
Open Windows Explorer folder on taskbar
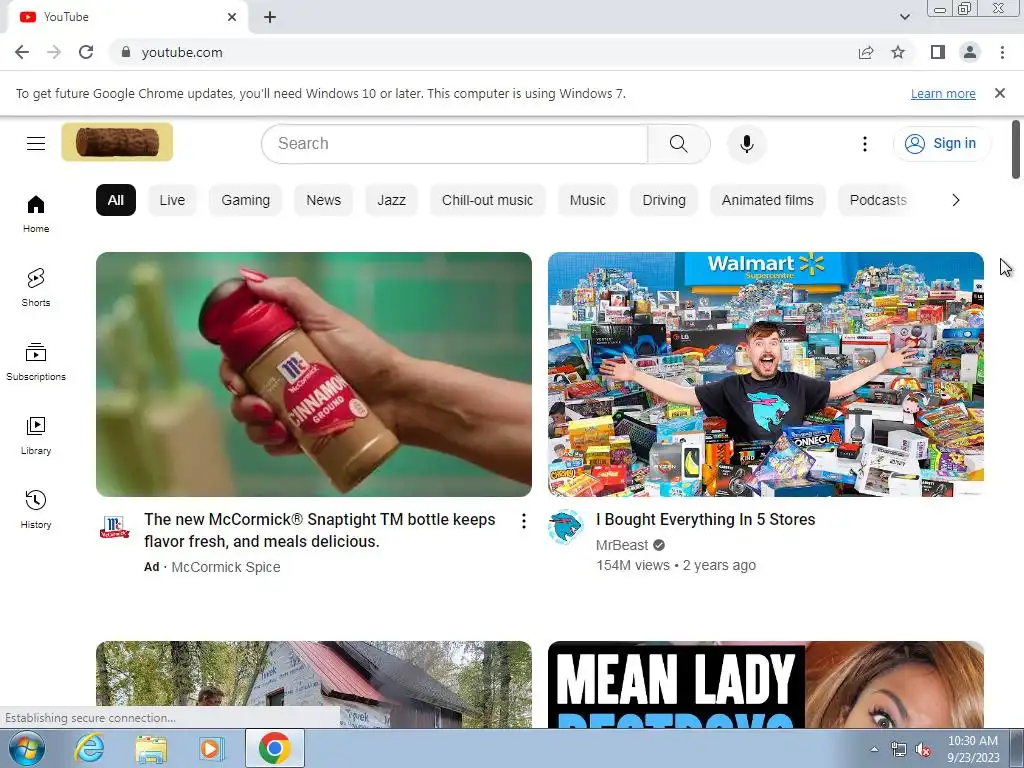coord(150,749)
